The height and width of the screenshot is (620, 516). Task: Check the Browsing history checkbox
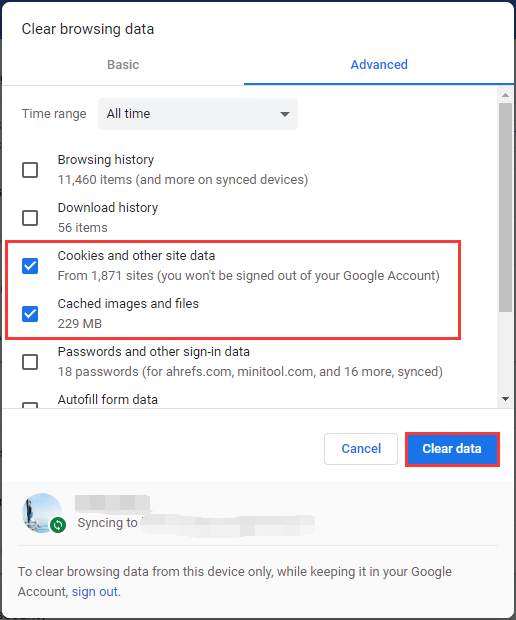tap(30, 170)
